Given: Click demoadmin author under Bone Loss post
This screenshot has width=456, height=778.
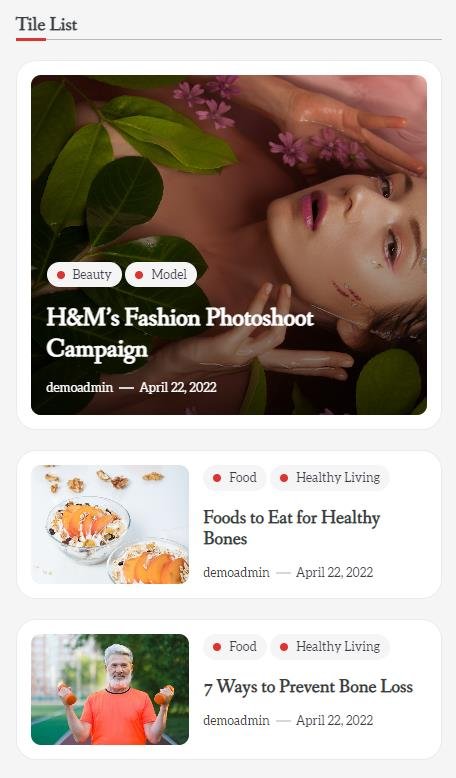Looking at the screenshot, I should 236,721.
